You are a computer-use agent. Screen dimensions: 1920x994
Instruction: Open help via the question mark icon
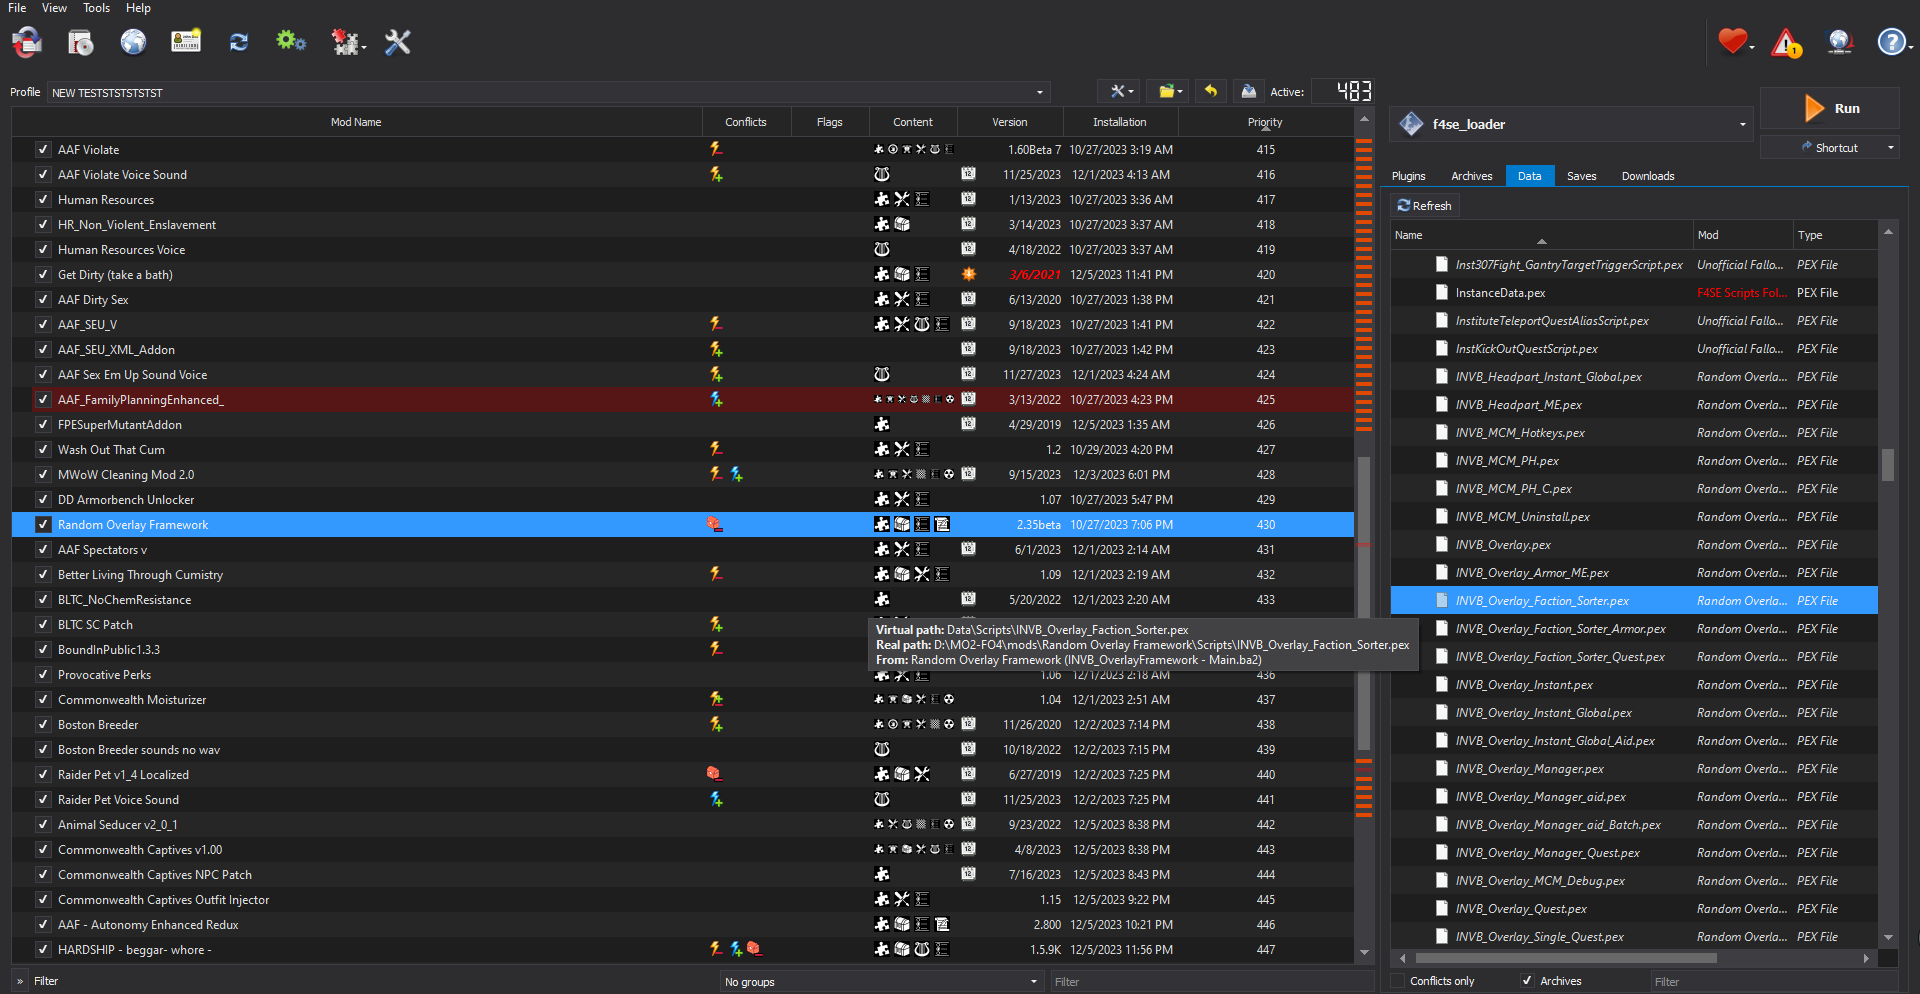tap(1891, 42)
